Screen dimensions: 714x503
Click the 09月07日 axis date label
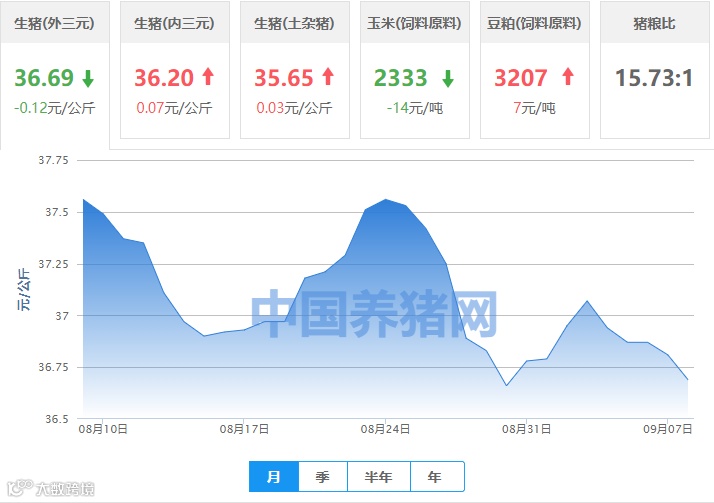click(x=668, y=429)
